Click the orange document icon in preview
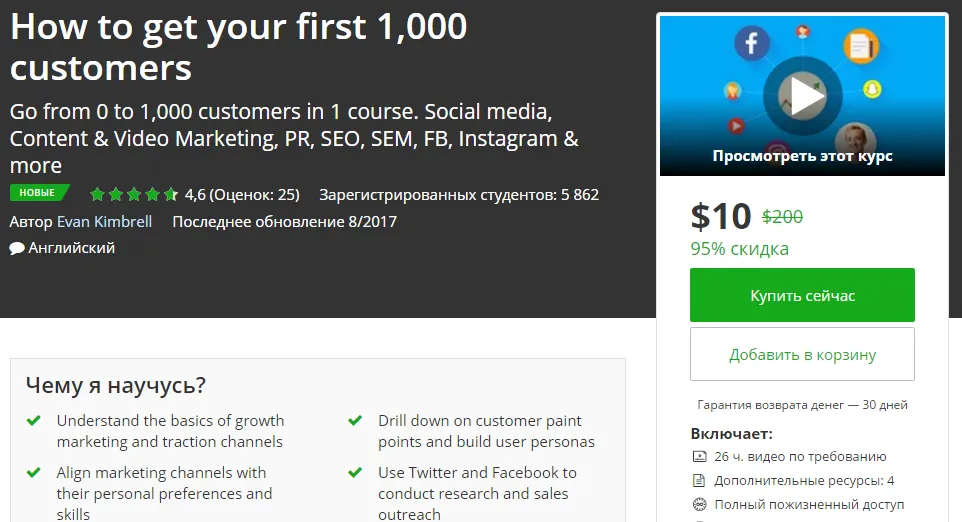The width and height of the screenshot is (962, 522). click(x=859, y=45)
